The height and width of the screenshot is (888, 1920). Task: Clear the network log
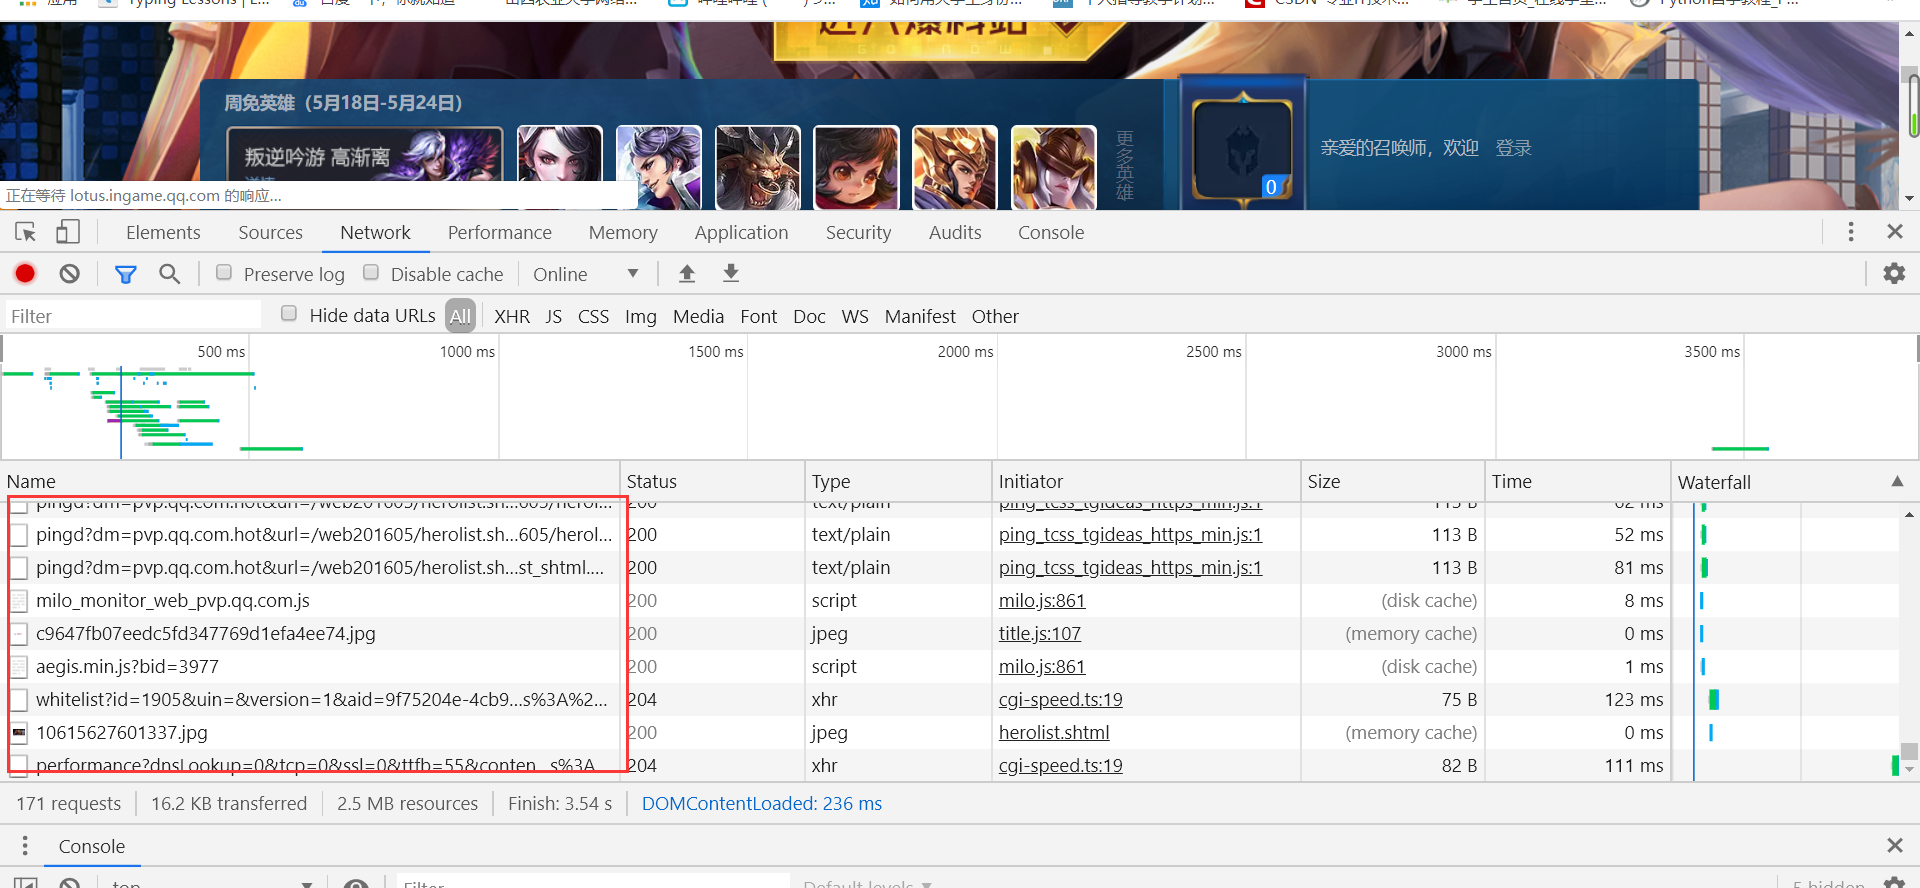(69, 274)
